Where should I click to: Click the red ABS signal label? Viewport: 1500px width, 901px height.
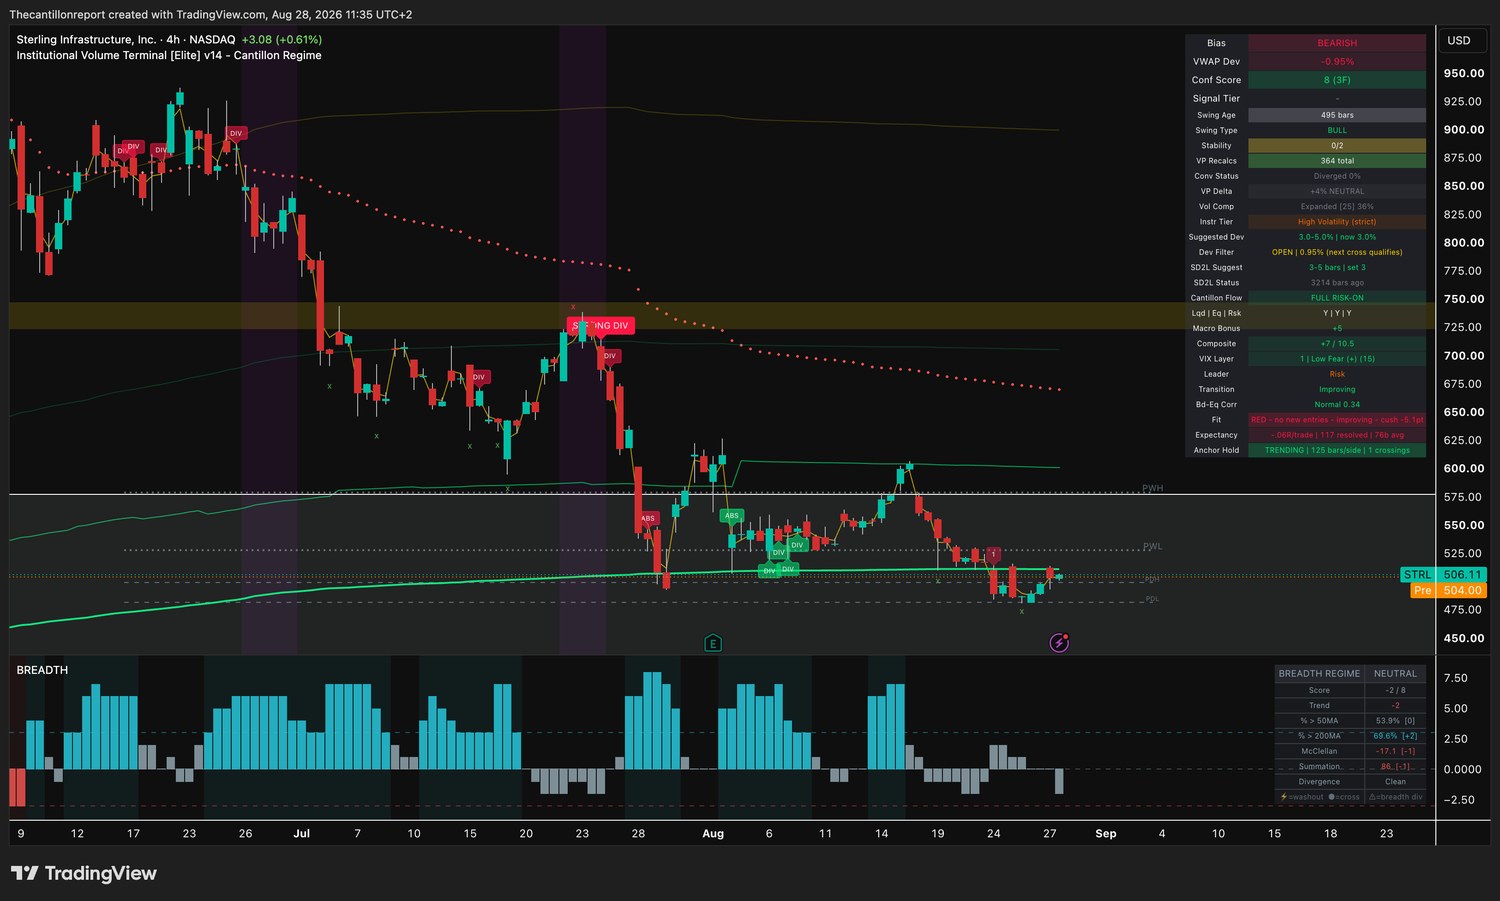pos(648,518)
